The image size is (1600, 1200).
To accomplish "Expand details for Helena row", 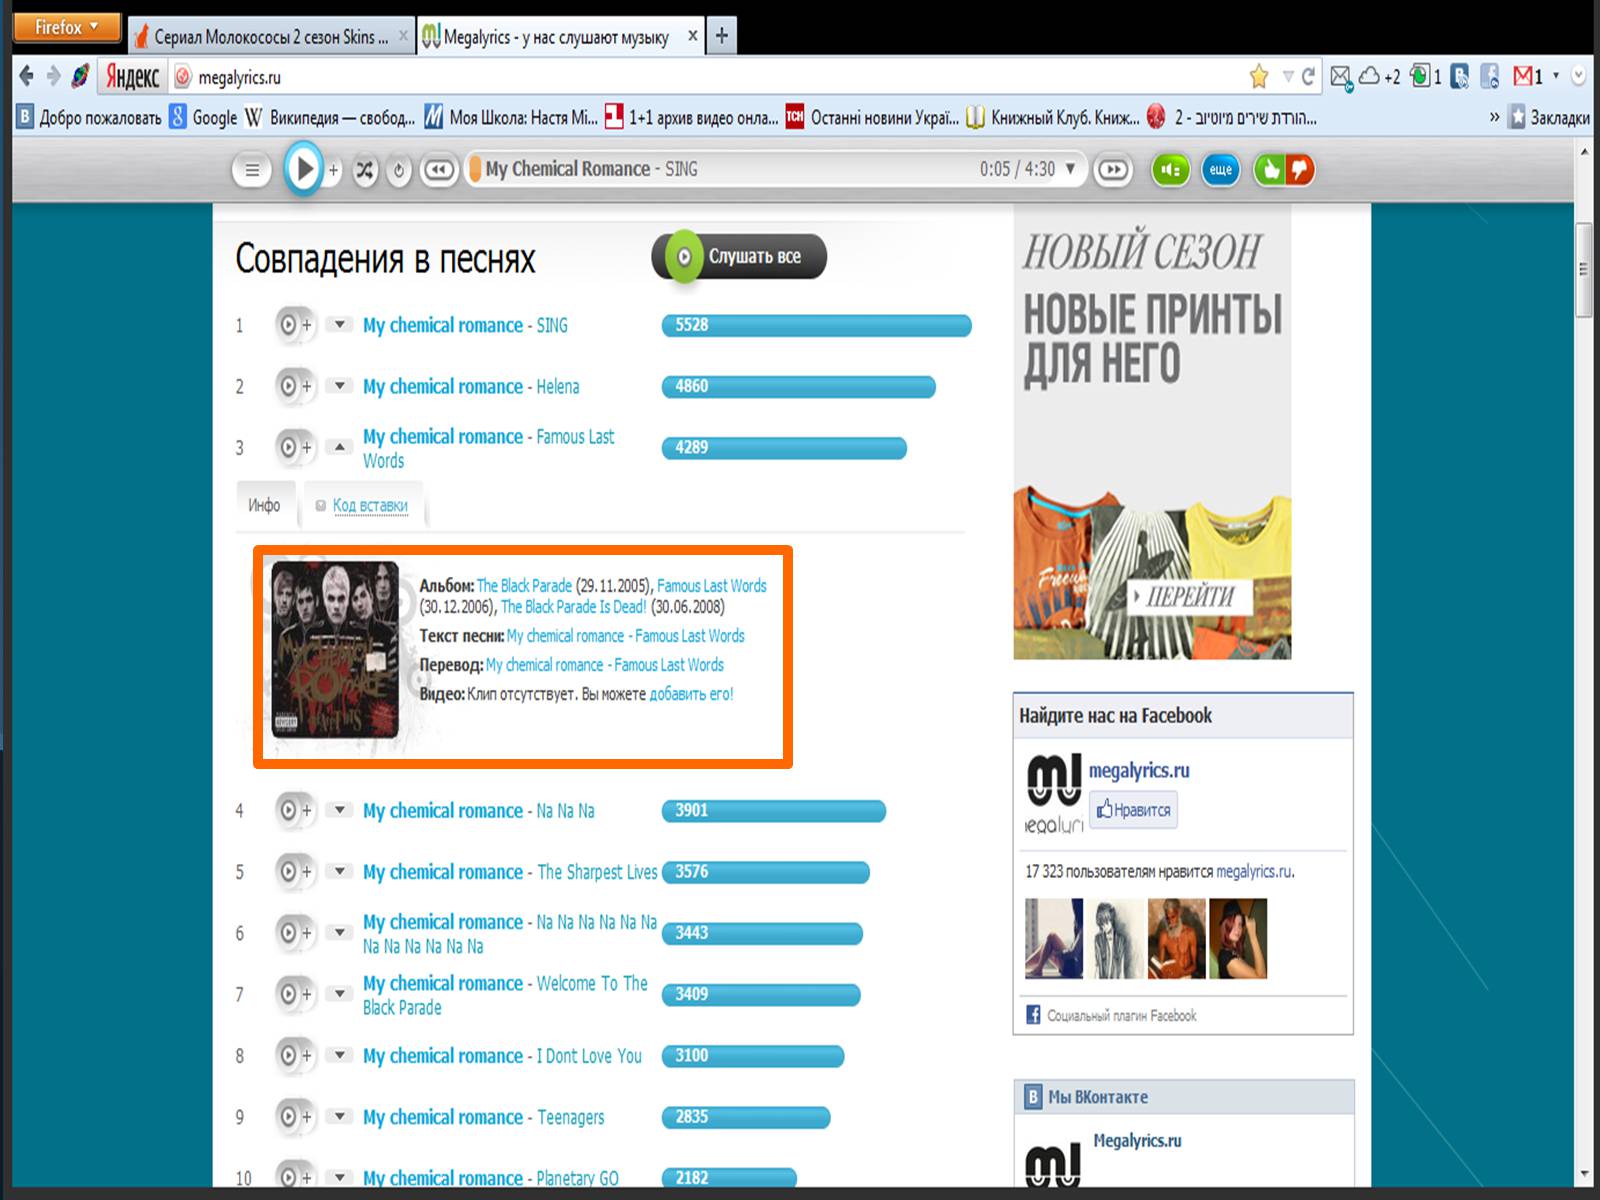I will (340, 385).
